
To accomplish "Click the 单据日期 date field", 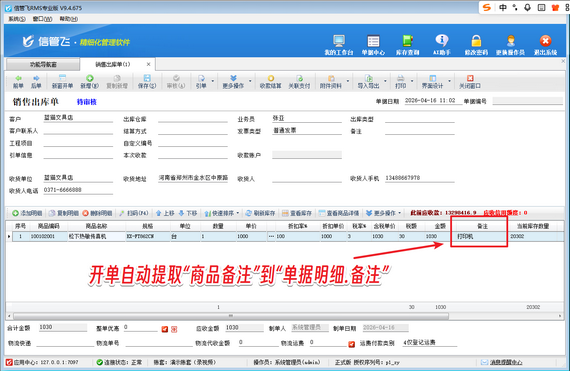I will click(433, 101).
